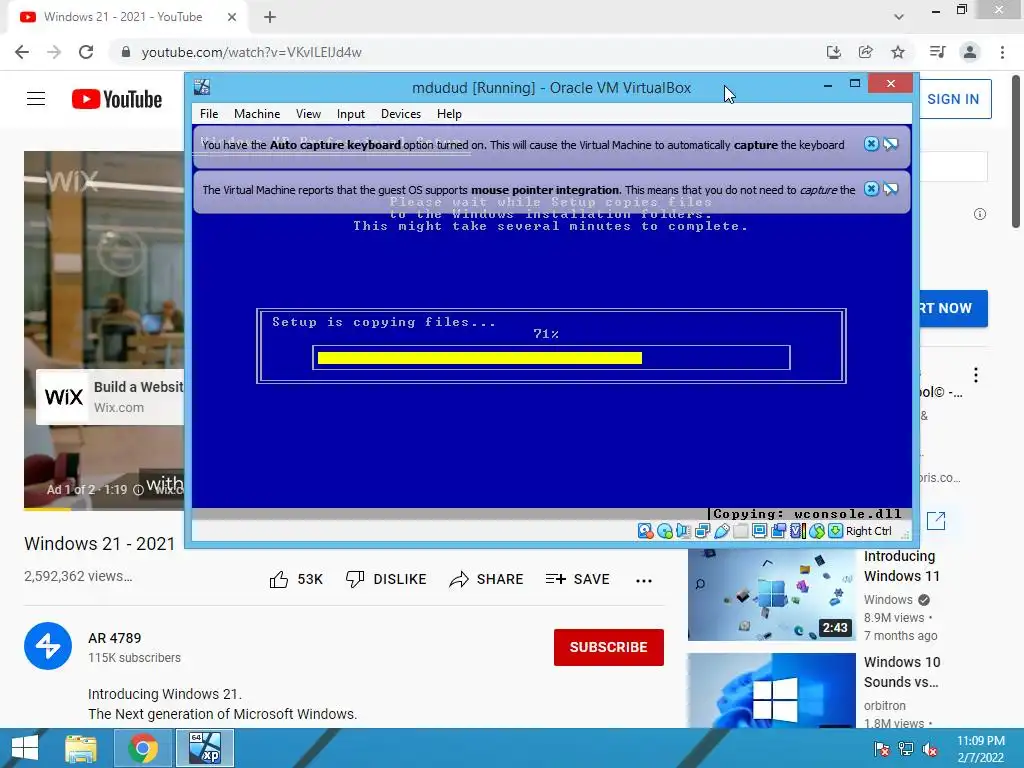
Task: Click the mouse integration icon in VirtualBox status bar
Action: point(816,531)
